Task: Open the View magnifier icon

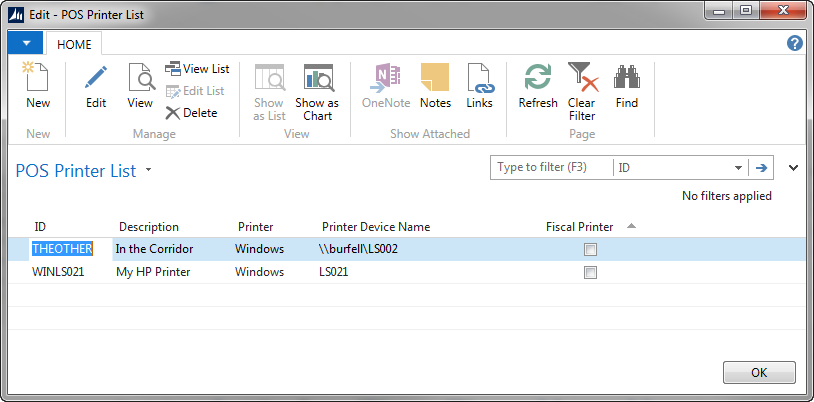Action: 140,78
